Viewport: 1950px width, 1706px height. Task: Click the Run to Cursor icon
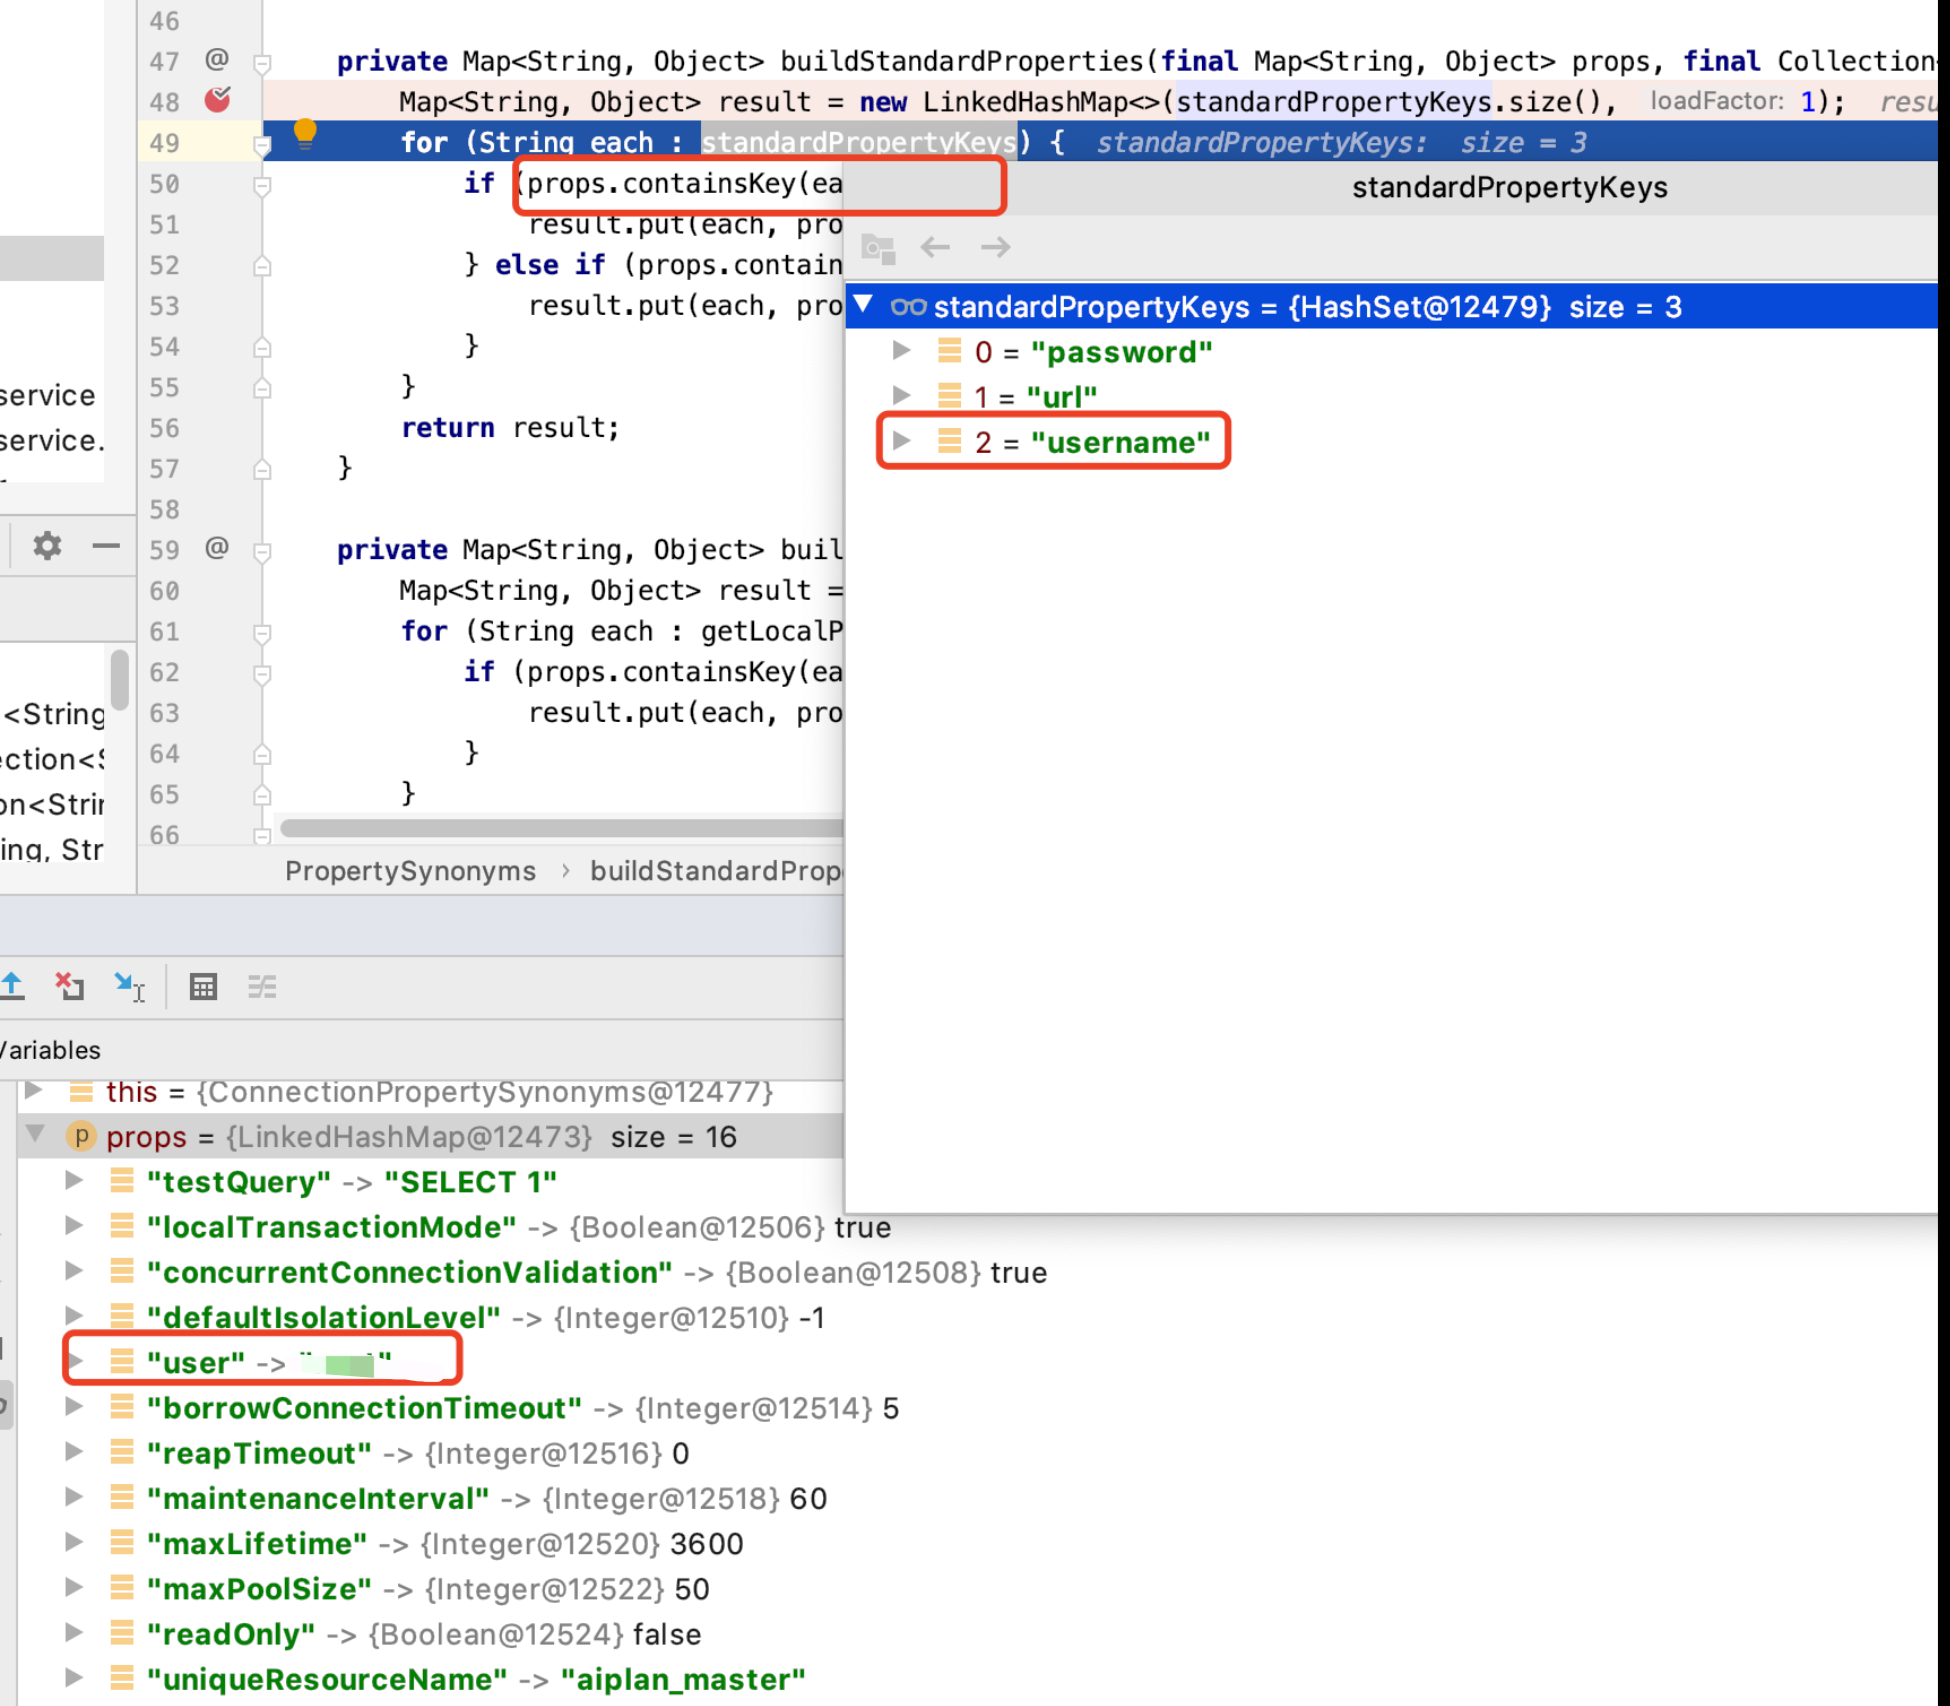[x=130, y=987]
